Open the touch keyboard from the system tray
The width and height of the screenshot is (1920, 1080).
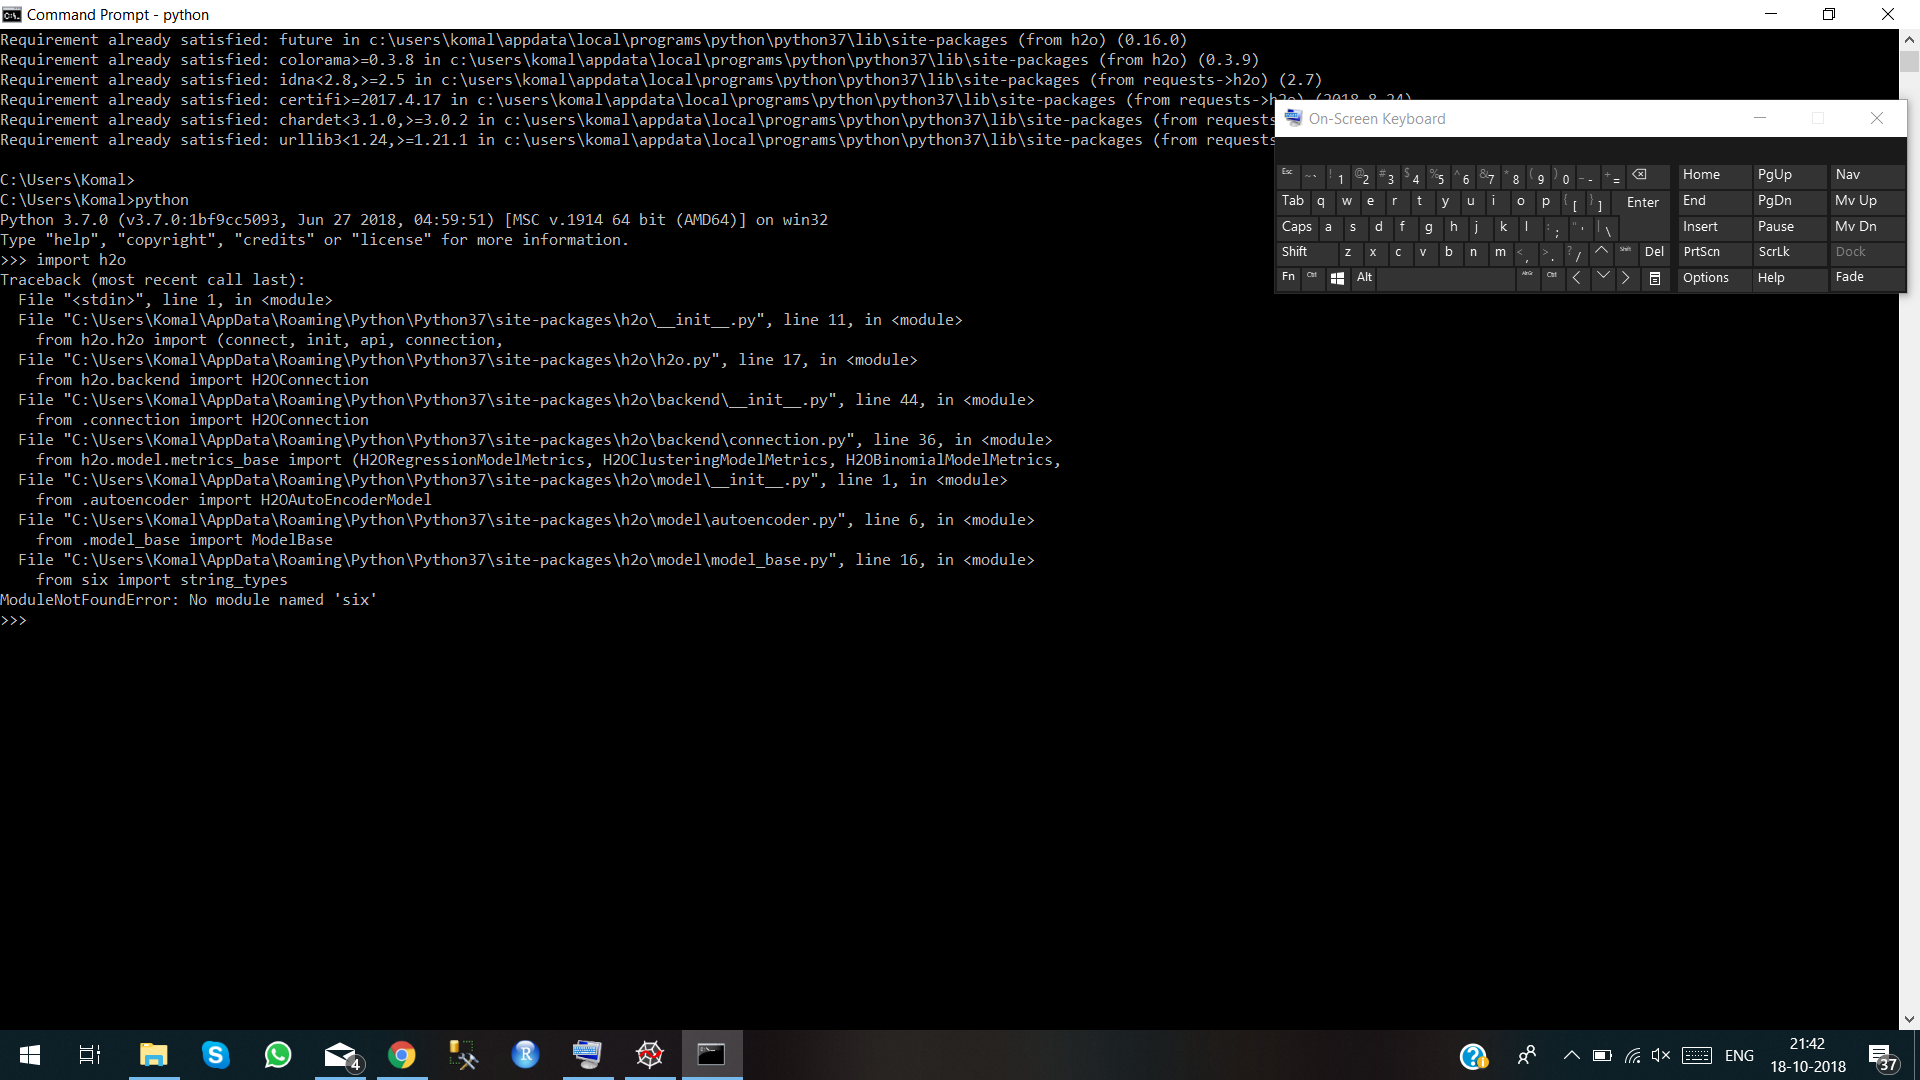(x=1698, y=1055)
